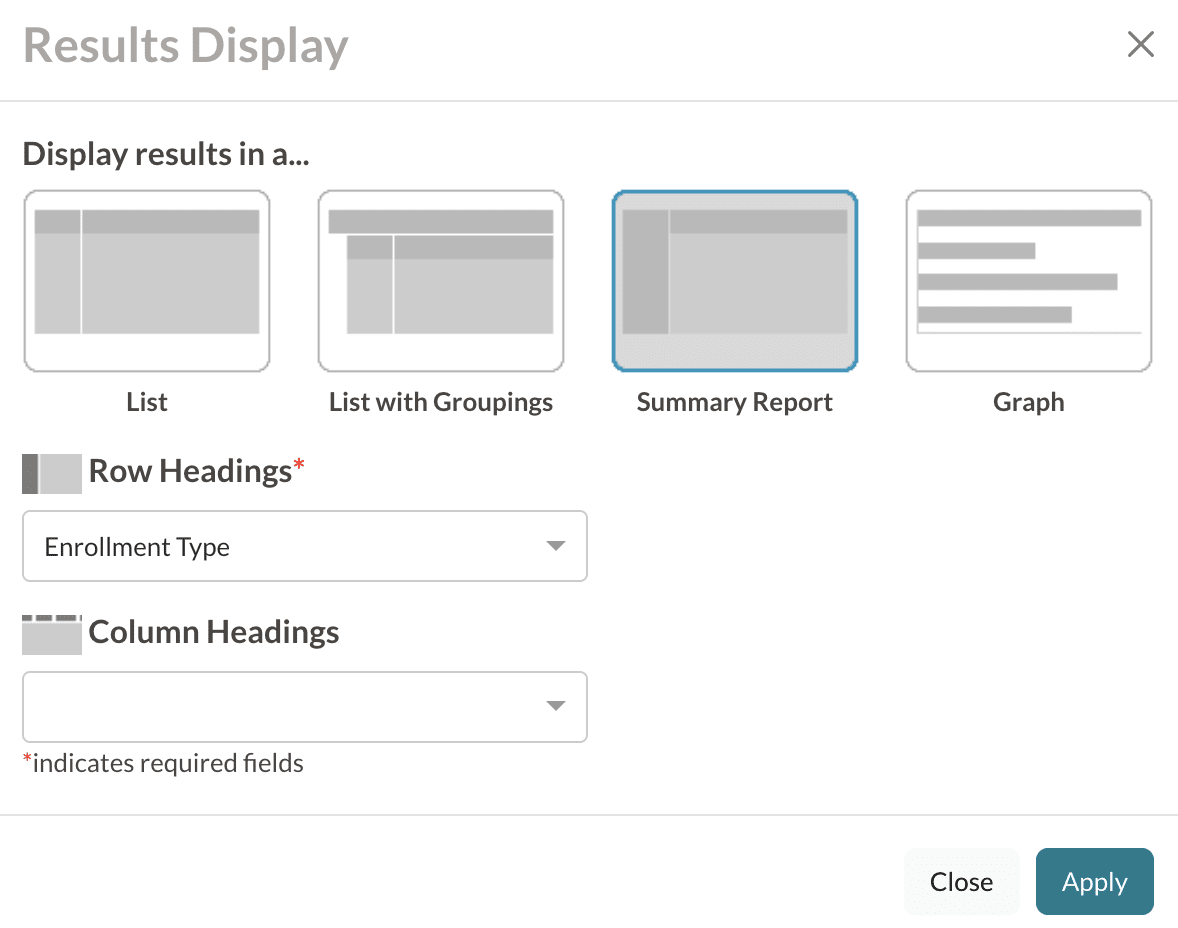
Task: Select the Summary Report layout thumbnail
Action: pyautogui.click(x=735, y=281)
